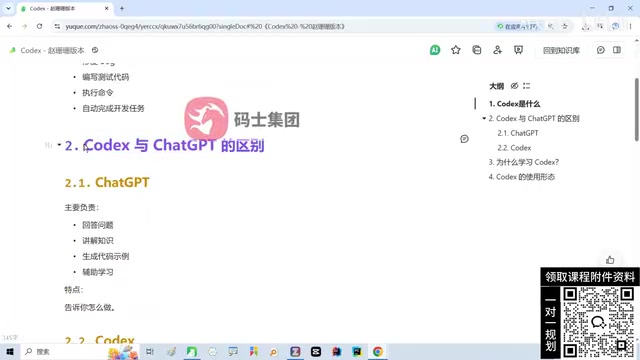
Task: Hide the outline using the eye icon
Action: coord(514,86)
